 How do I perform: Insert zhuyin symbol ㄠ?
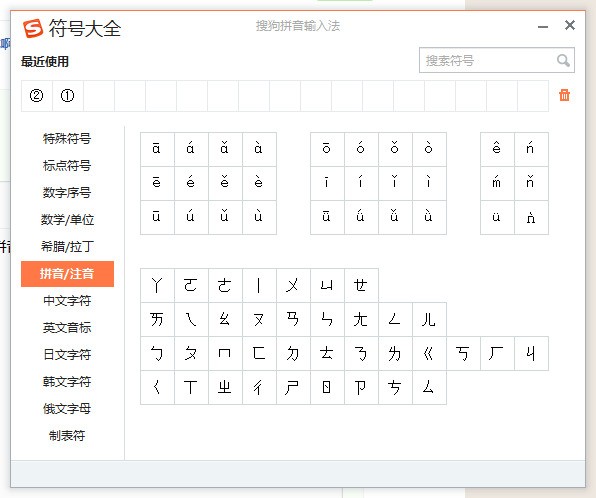pos(225,319)
